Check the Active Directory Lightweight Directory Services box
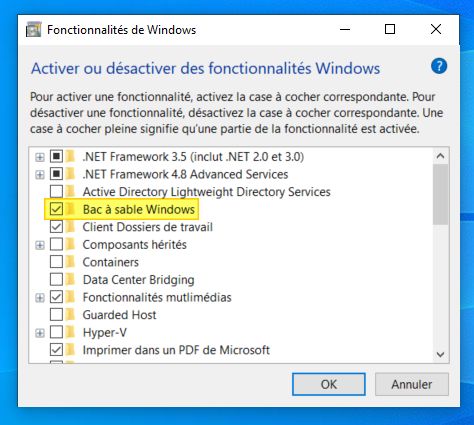This screenshot has height=425, width=474. pyautogui.click(x=56, y=191)
